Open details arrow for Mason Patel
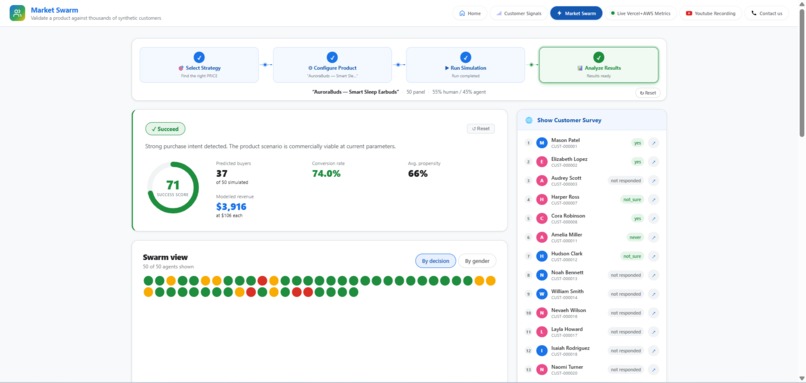This screenshot has width=806, height=383. (x=653, y=143)
